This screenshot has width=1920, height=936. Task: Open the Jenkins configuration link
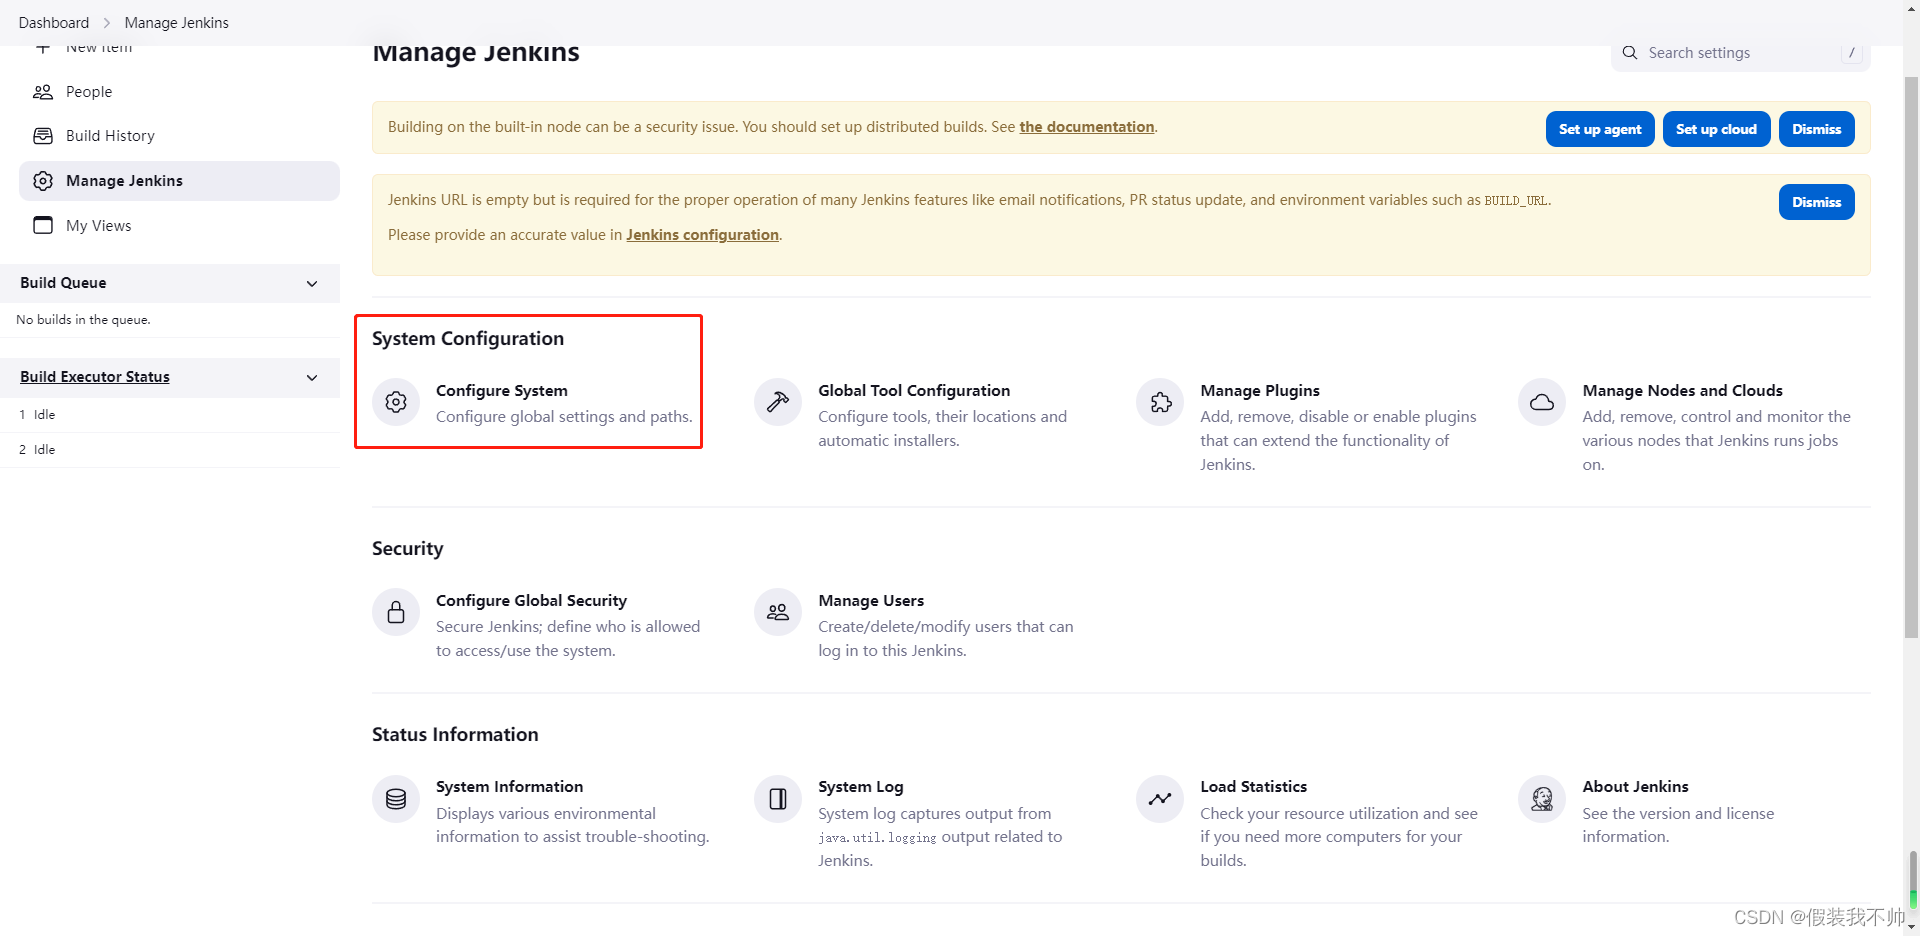click(x=702, y=235)
